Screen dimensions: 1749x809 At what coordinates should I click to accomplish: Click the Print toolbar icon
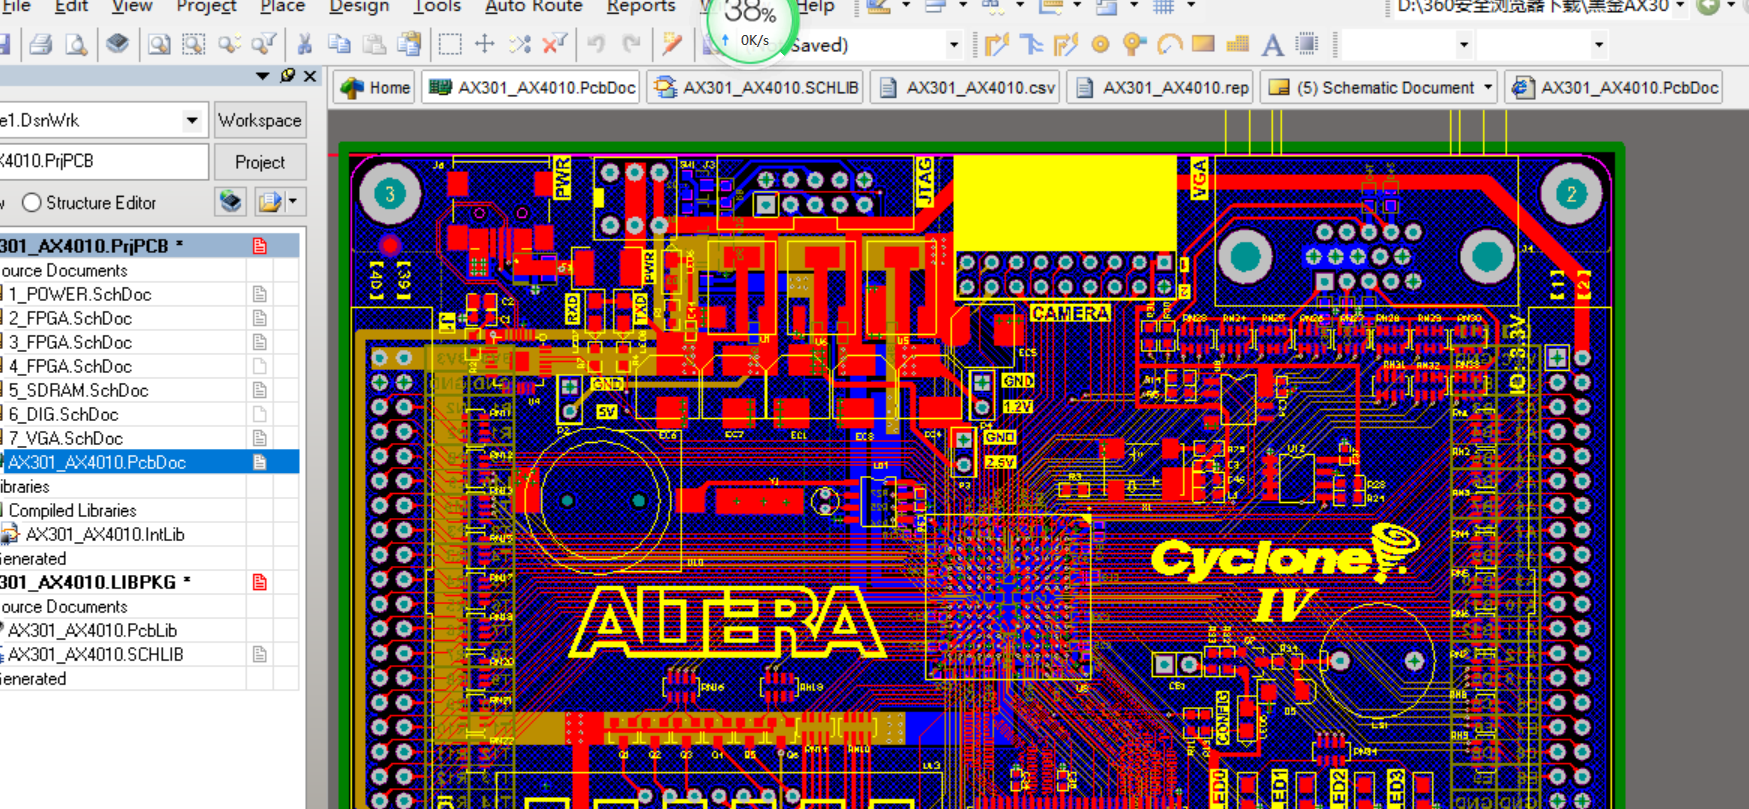41,44
